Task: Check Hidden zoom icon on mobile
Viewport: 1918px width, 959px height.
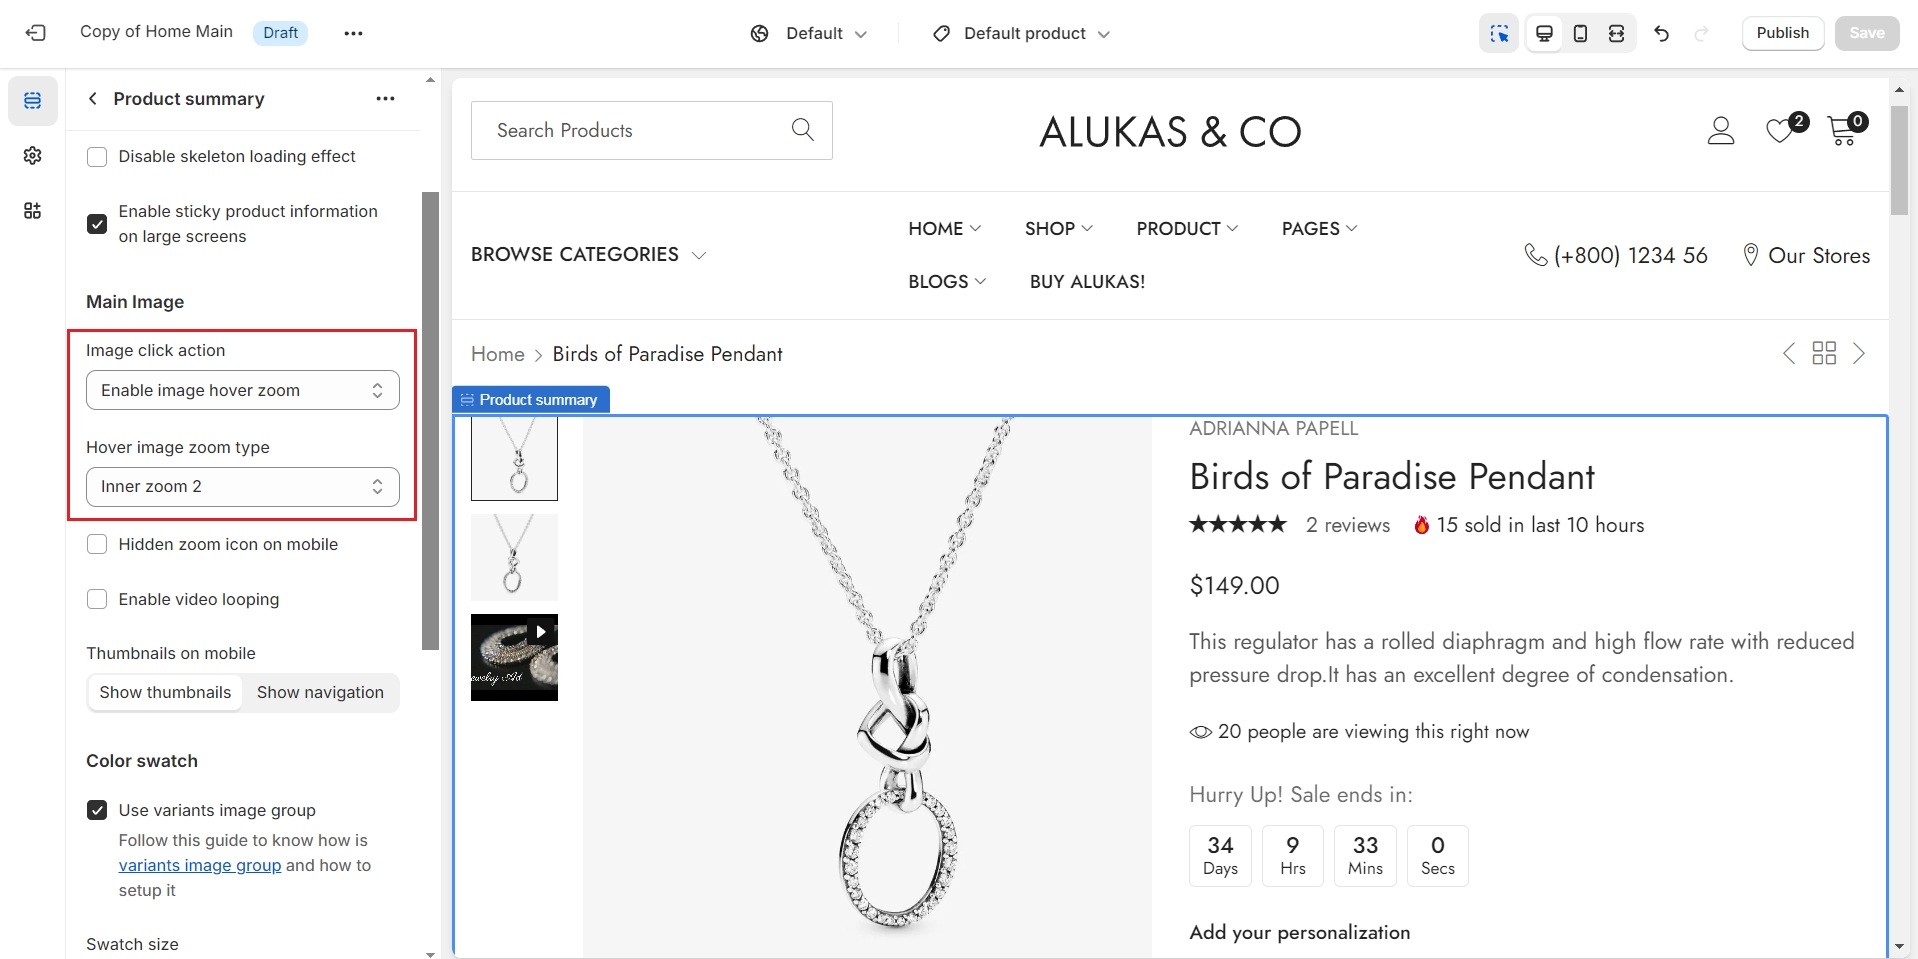Action: [97, 545]
